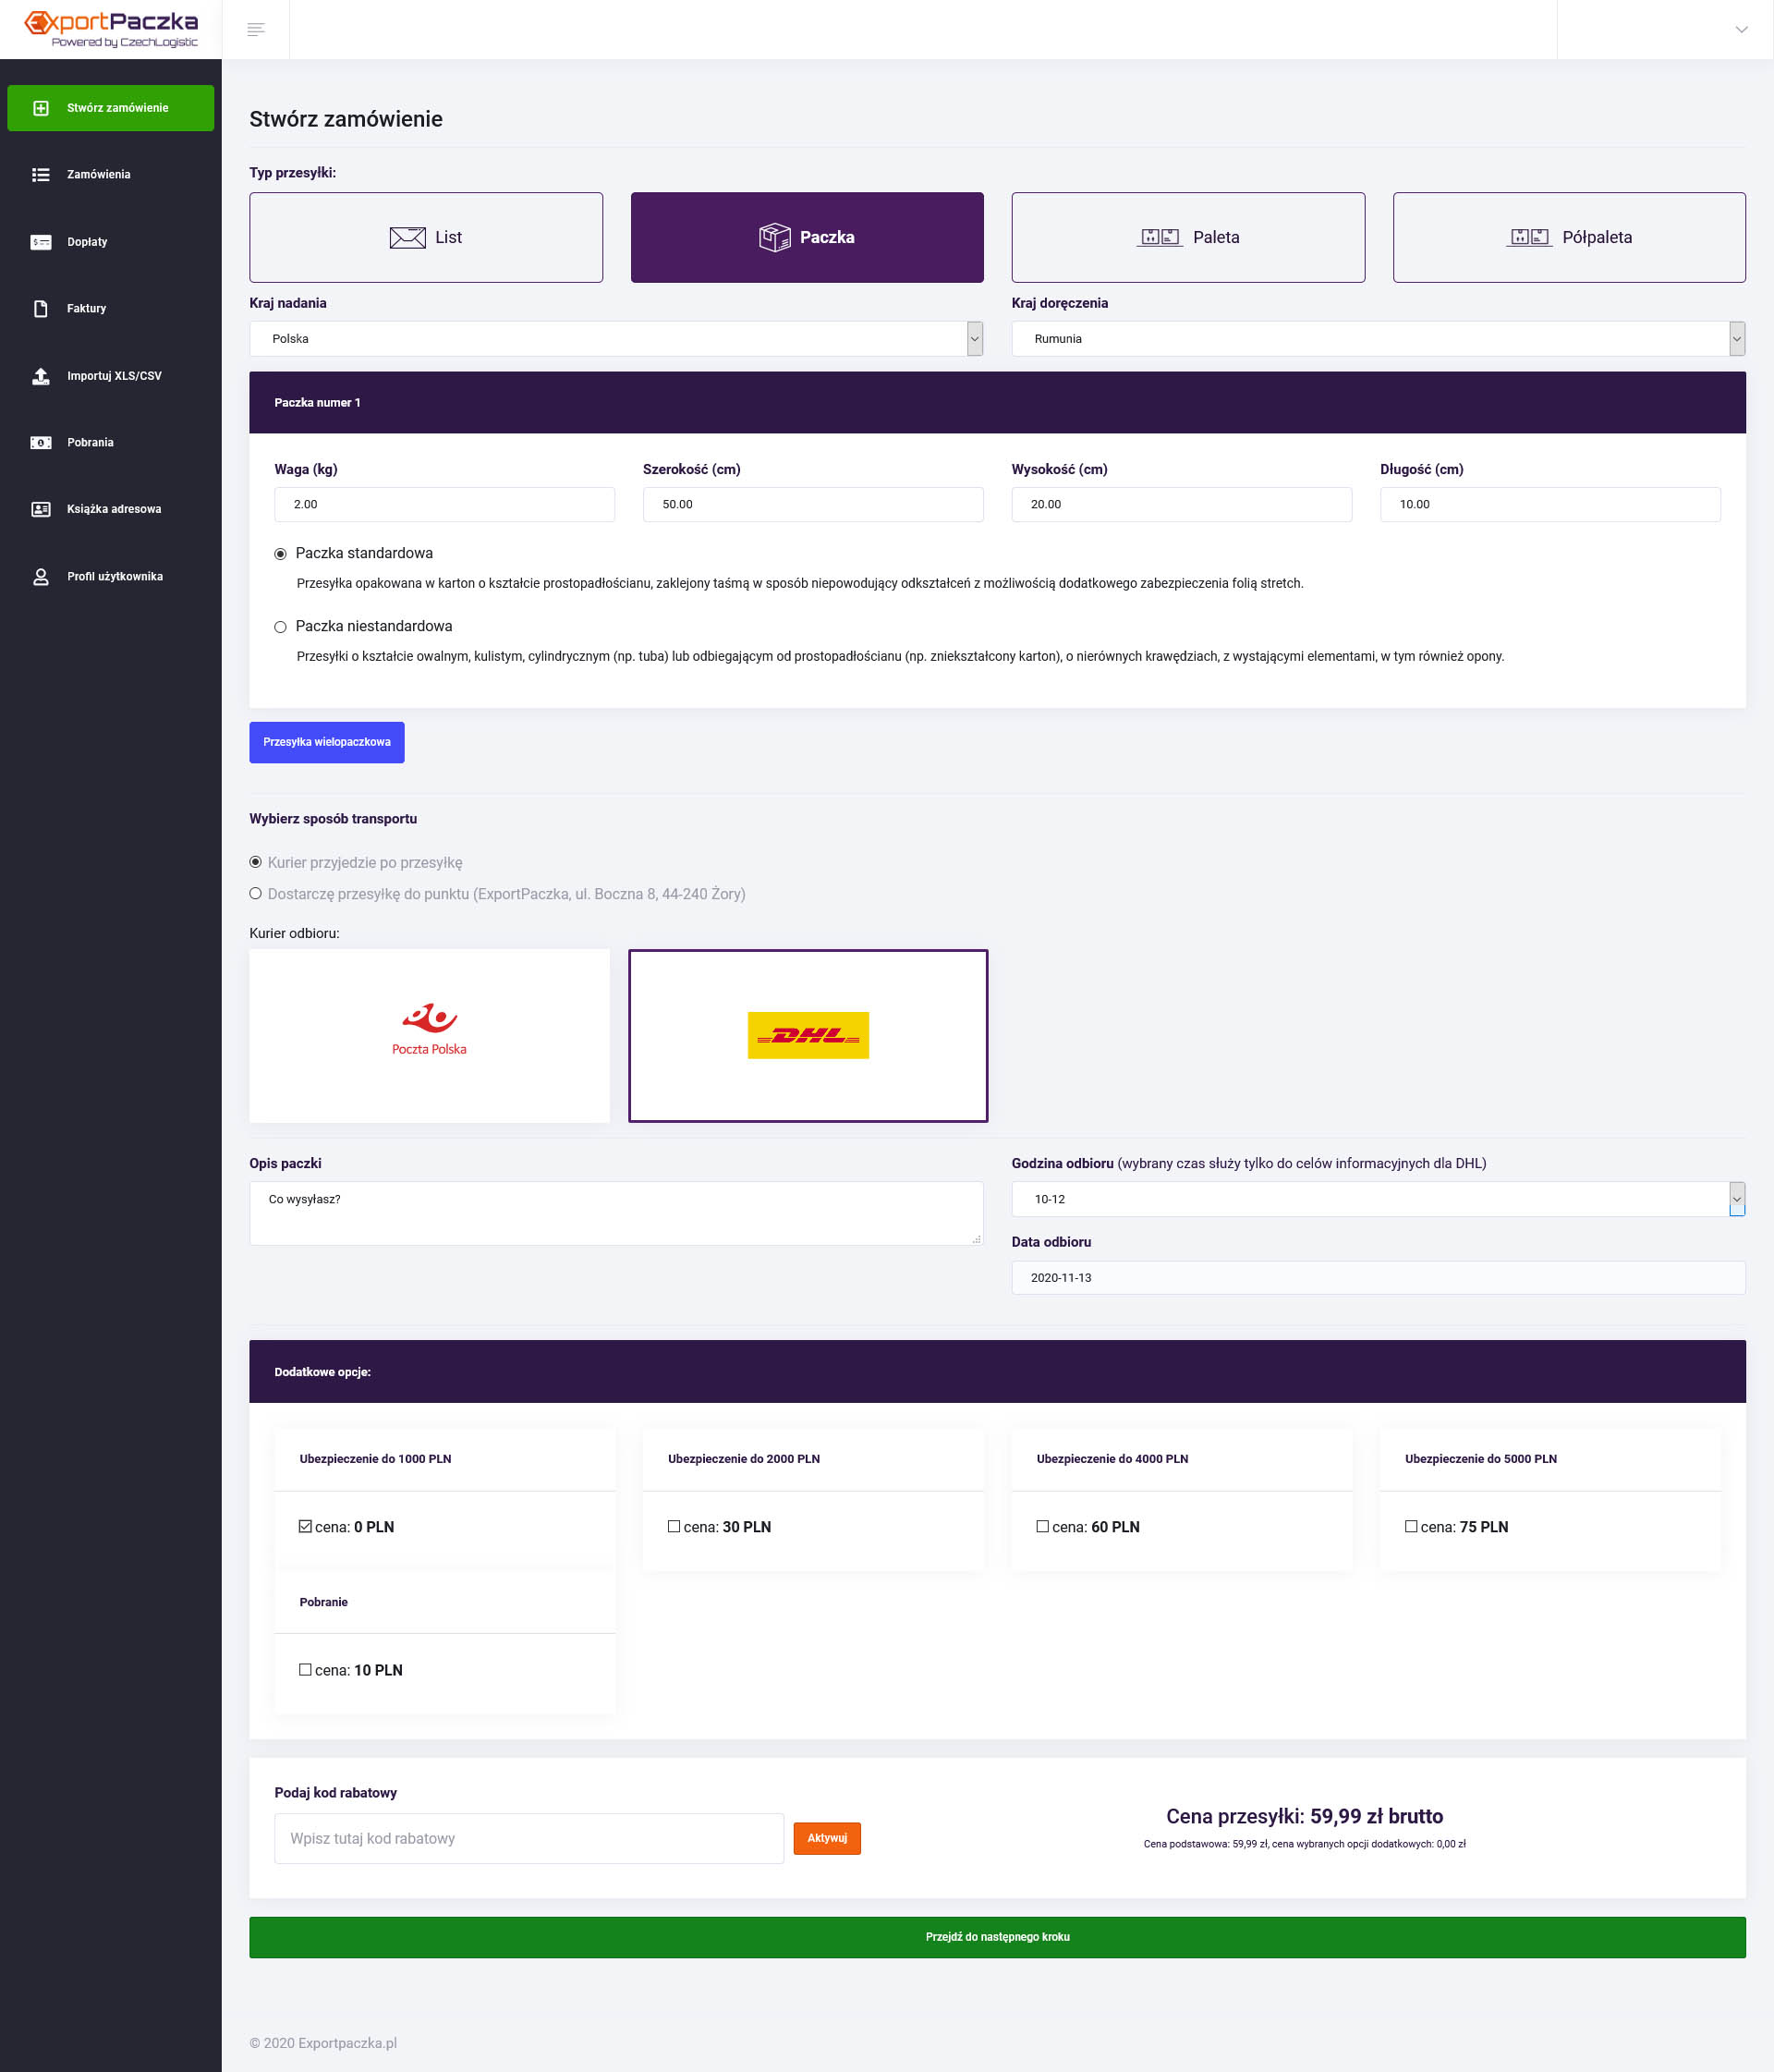
Task: Select the Paczka niestandardowa radio button
Action: coord(280,627)
